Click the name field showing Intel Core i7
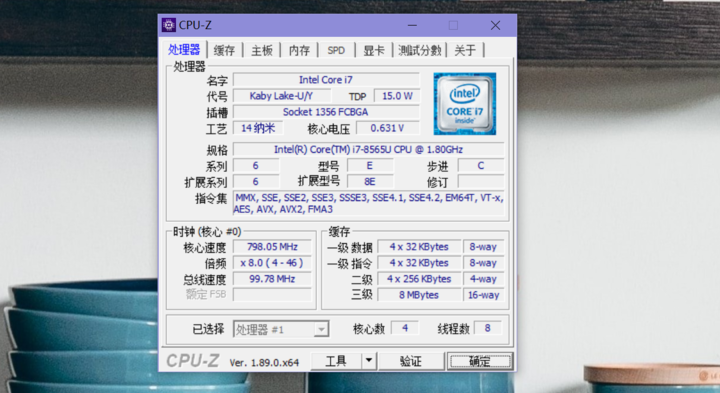The image size is (720, 393). click(326, 80)
